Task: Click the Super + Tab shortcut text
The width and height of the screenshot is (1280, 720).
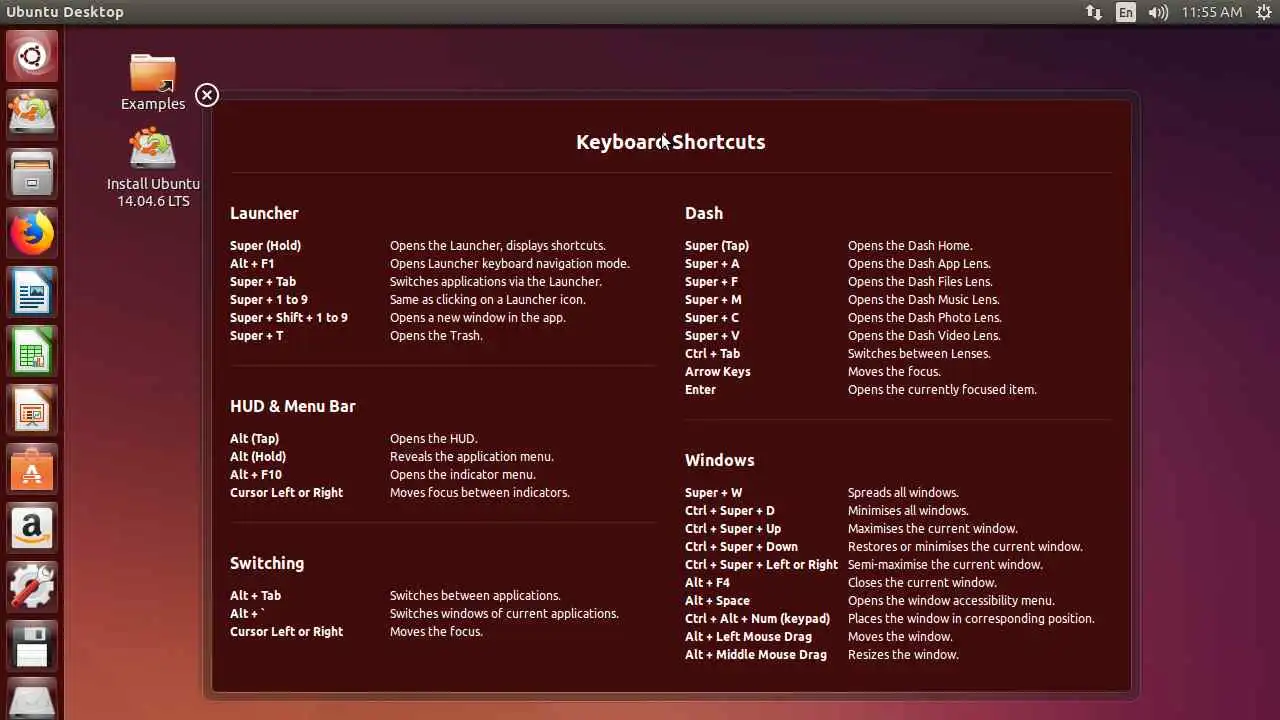Action: click(263, 281)
